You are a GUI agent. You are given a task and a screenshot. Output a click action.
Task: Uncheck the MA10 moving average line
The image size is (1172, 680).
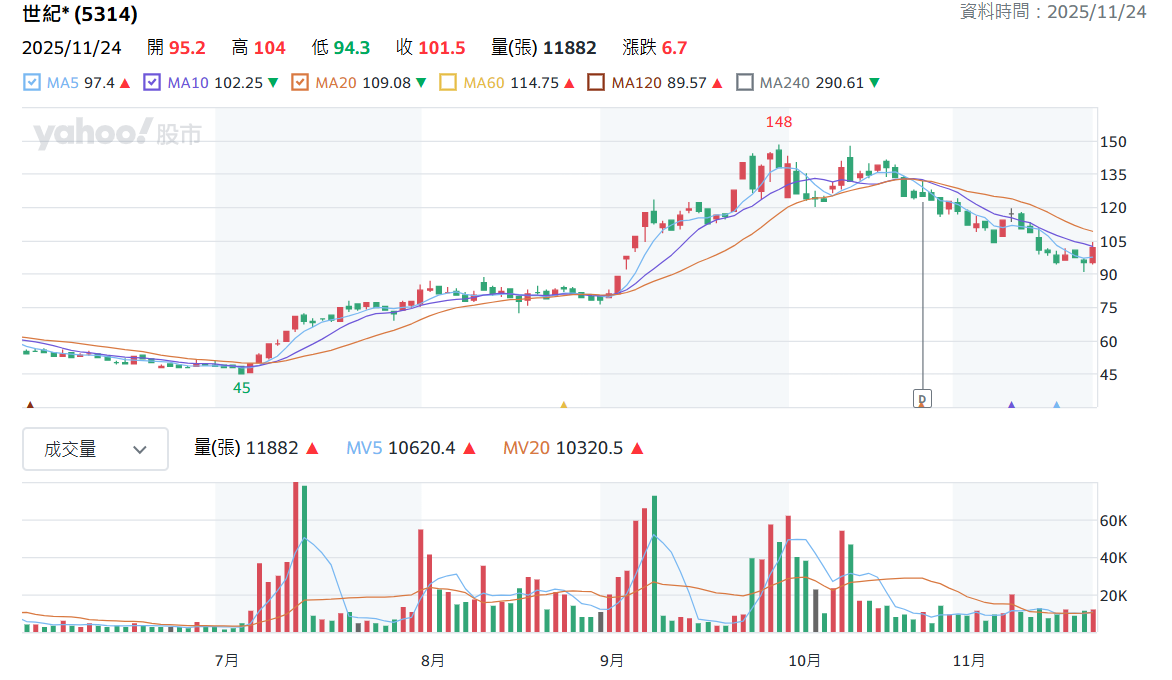click(x=152, y=82)
